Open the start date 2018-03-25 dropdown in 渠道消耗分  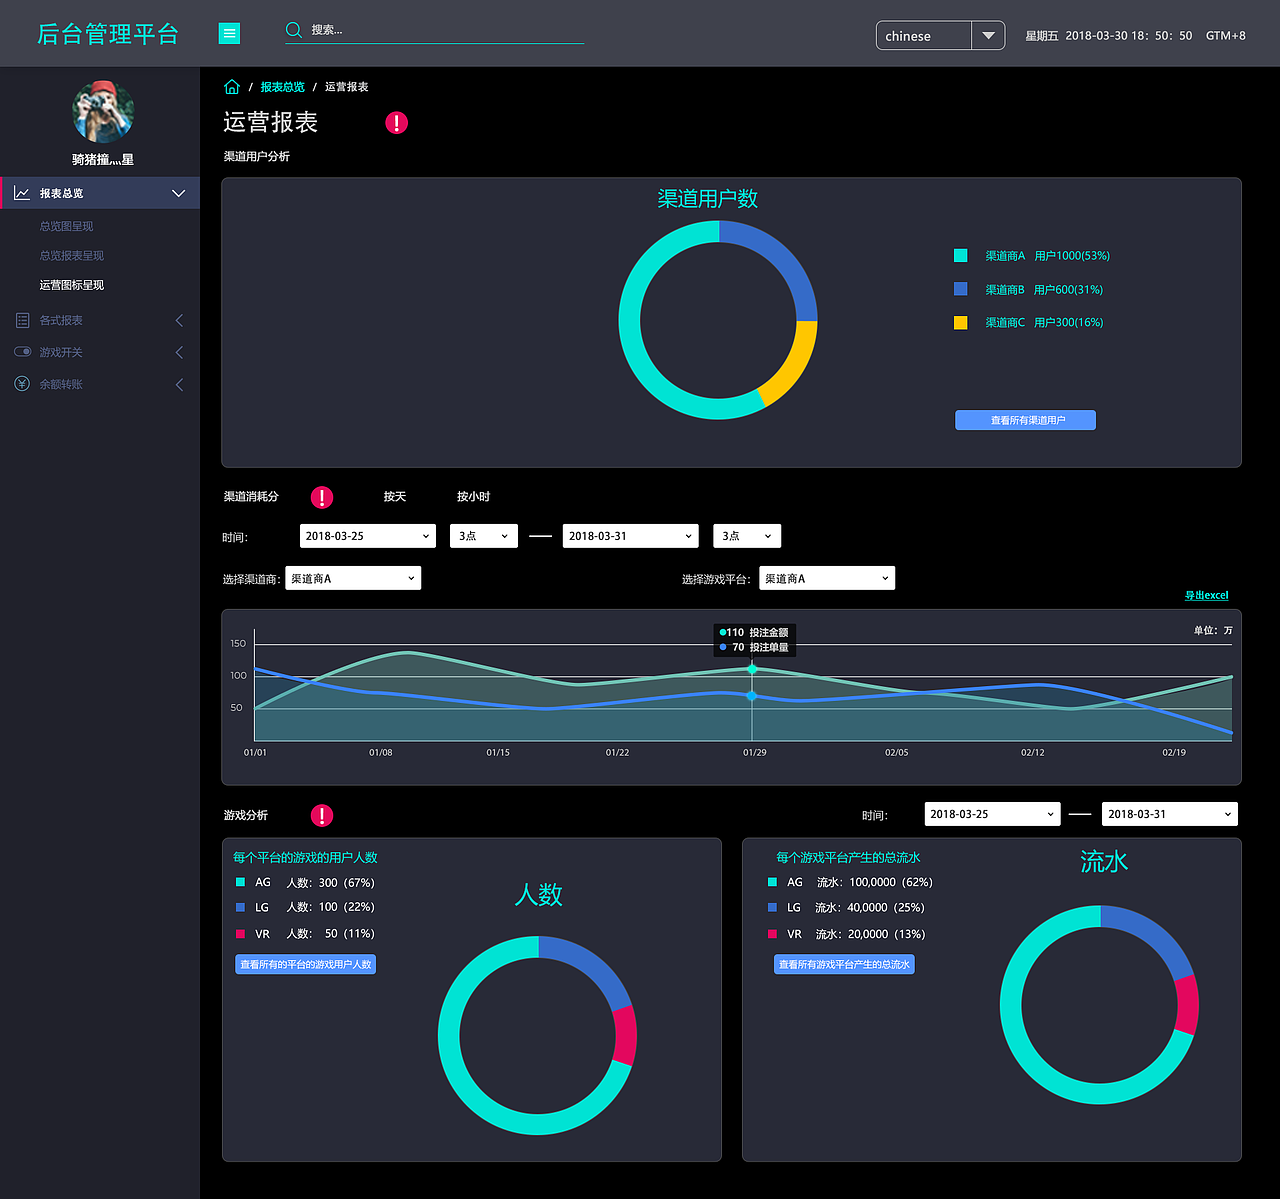tap(368, 536)
